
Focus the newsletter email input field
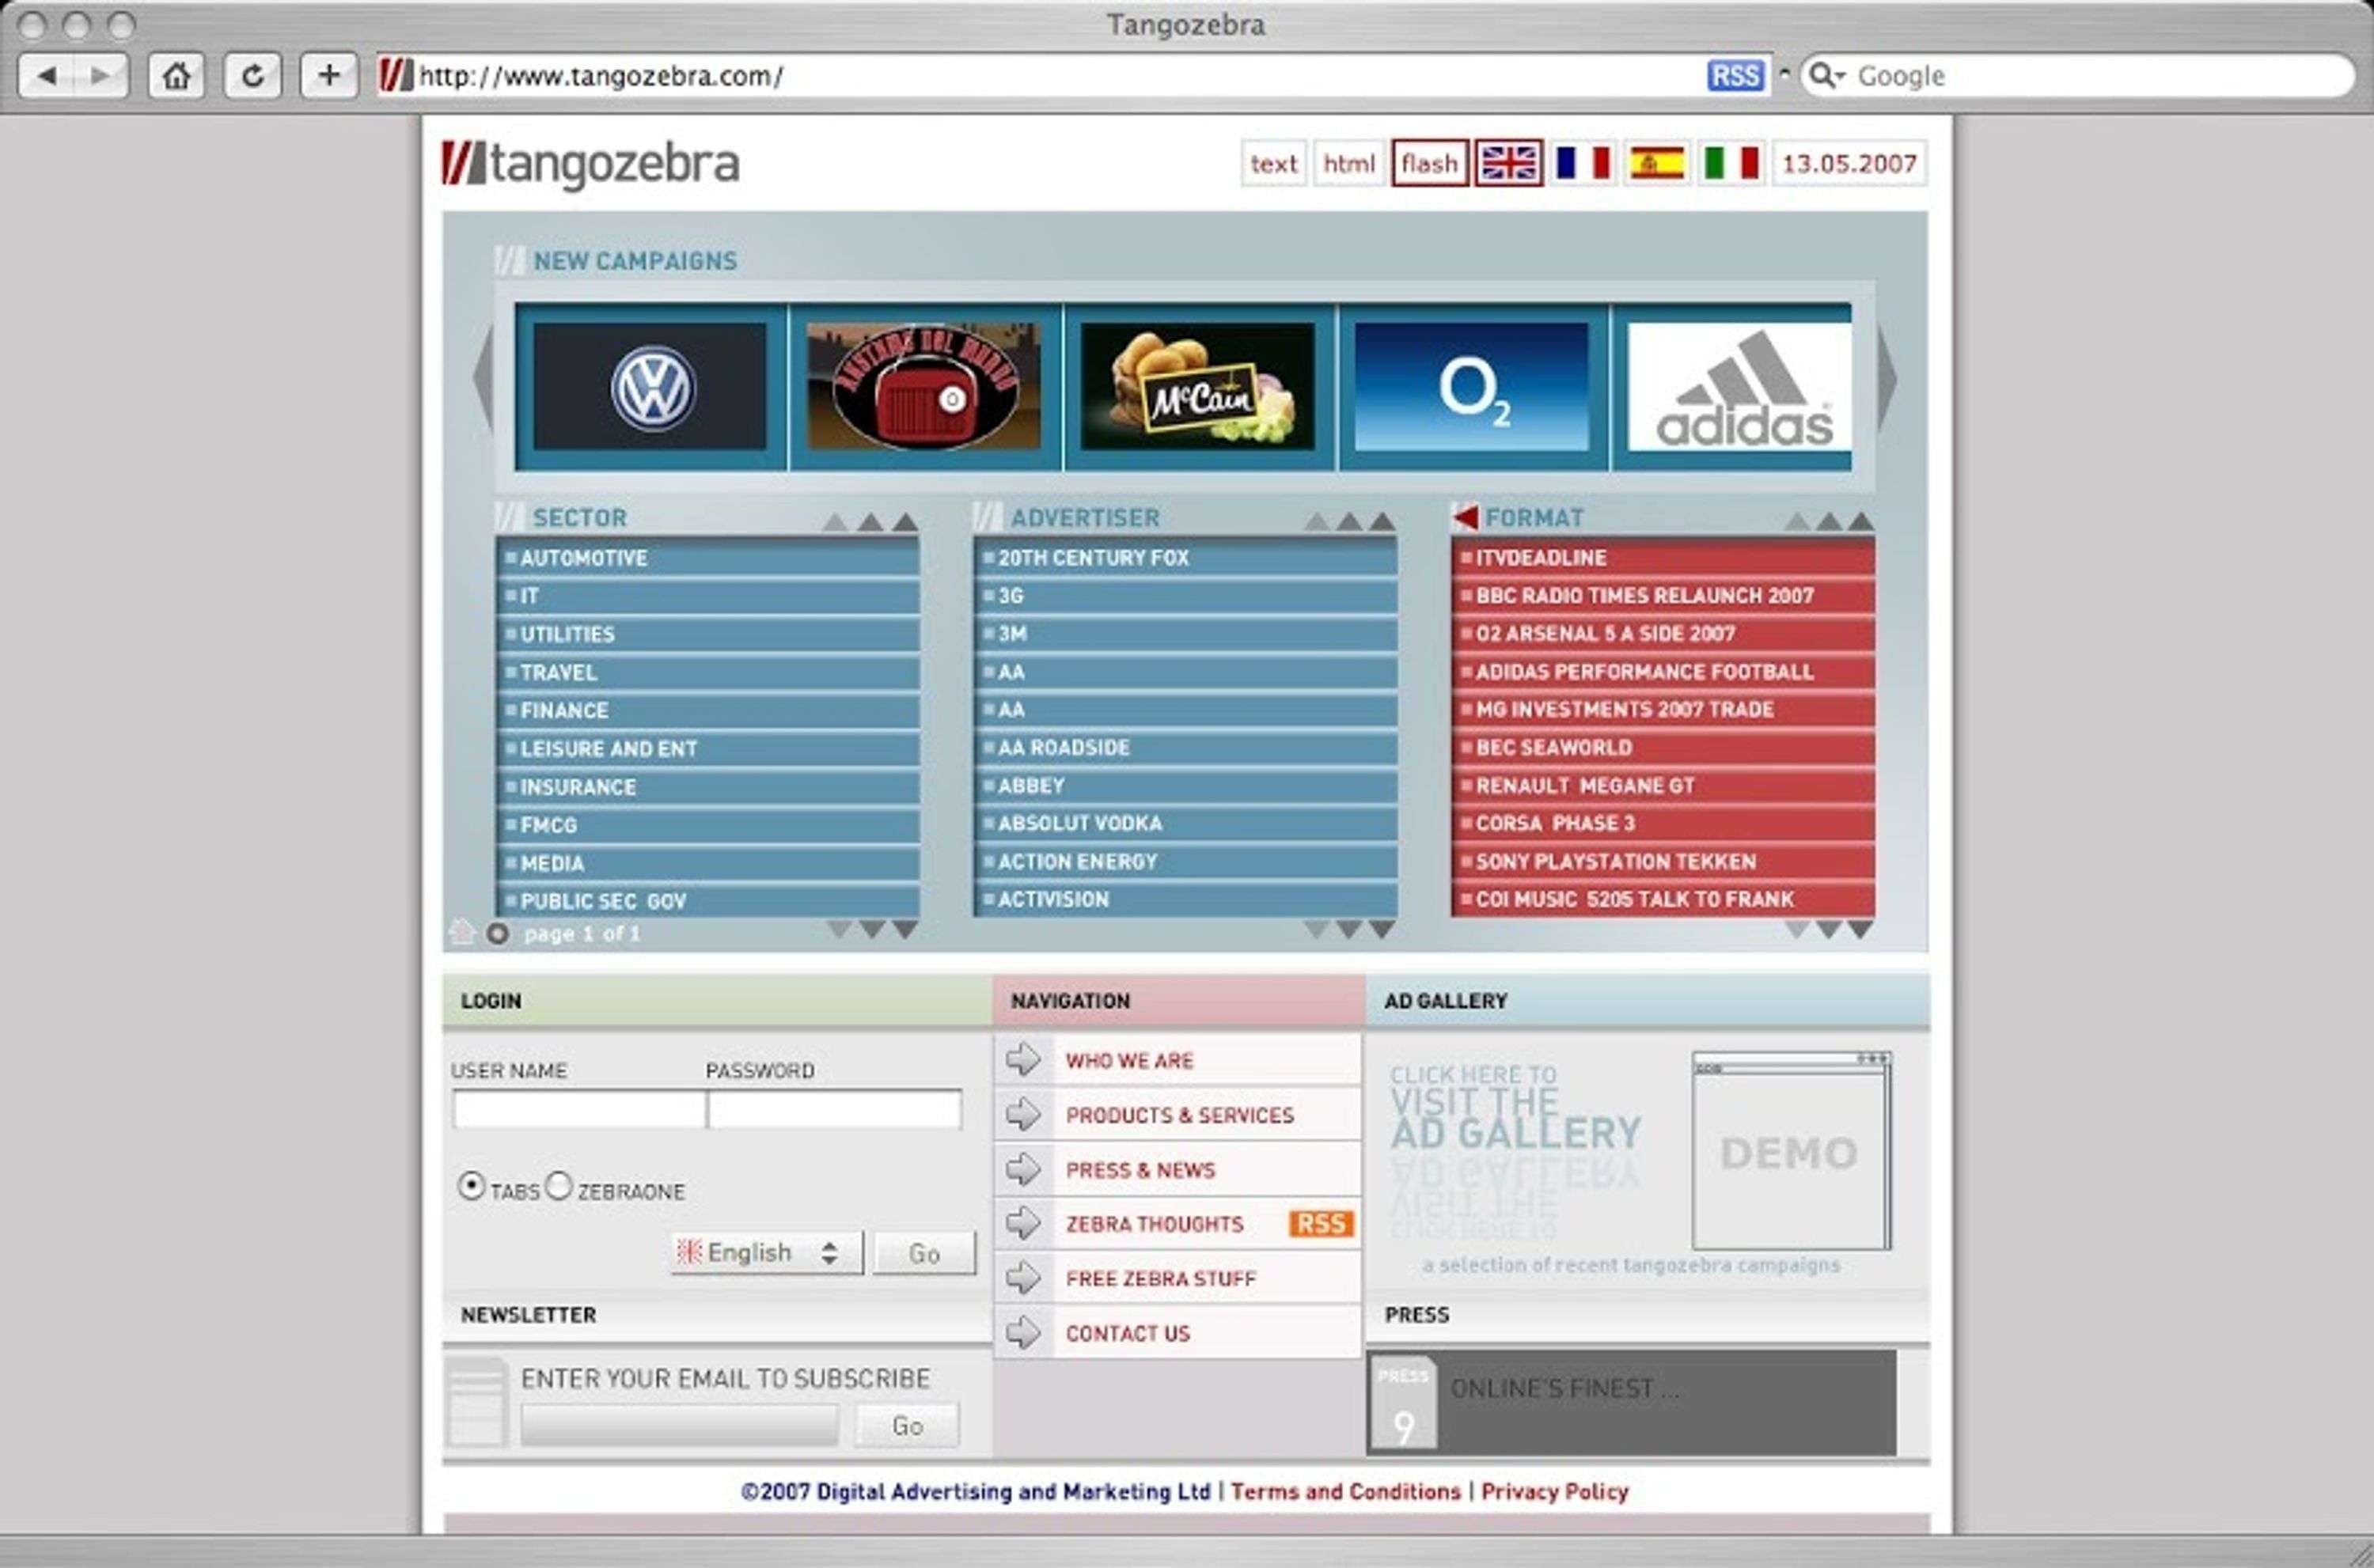tap(679, 1425)
